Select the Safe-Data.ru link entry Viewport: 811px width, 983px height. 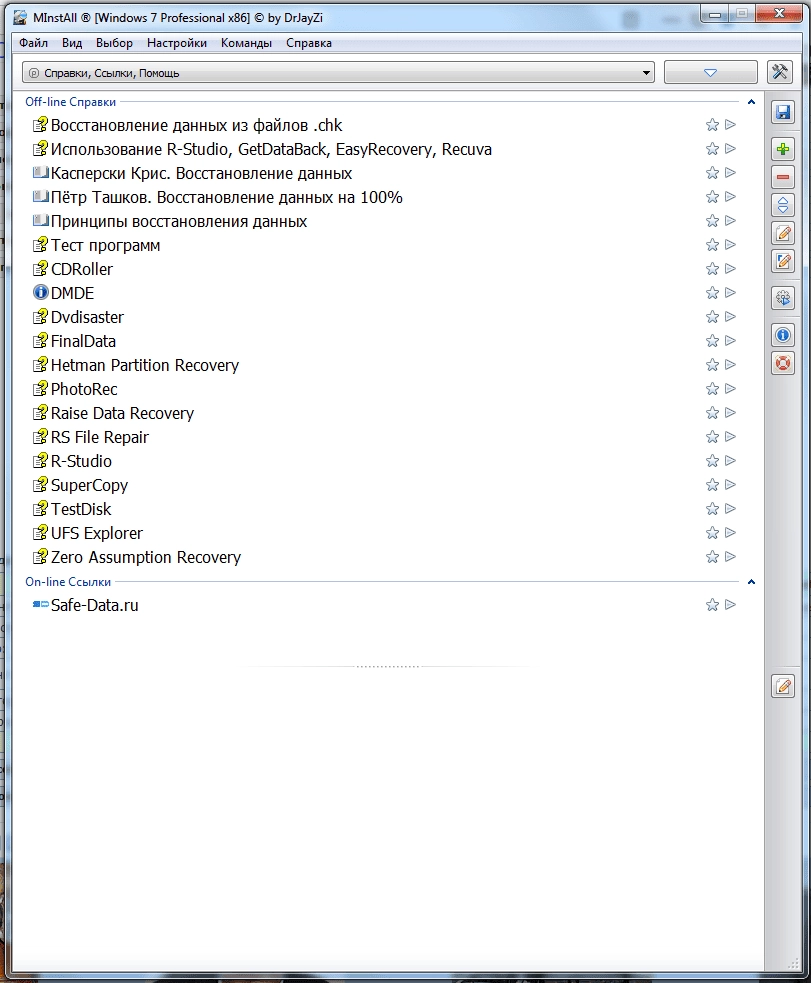point(95,605)
